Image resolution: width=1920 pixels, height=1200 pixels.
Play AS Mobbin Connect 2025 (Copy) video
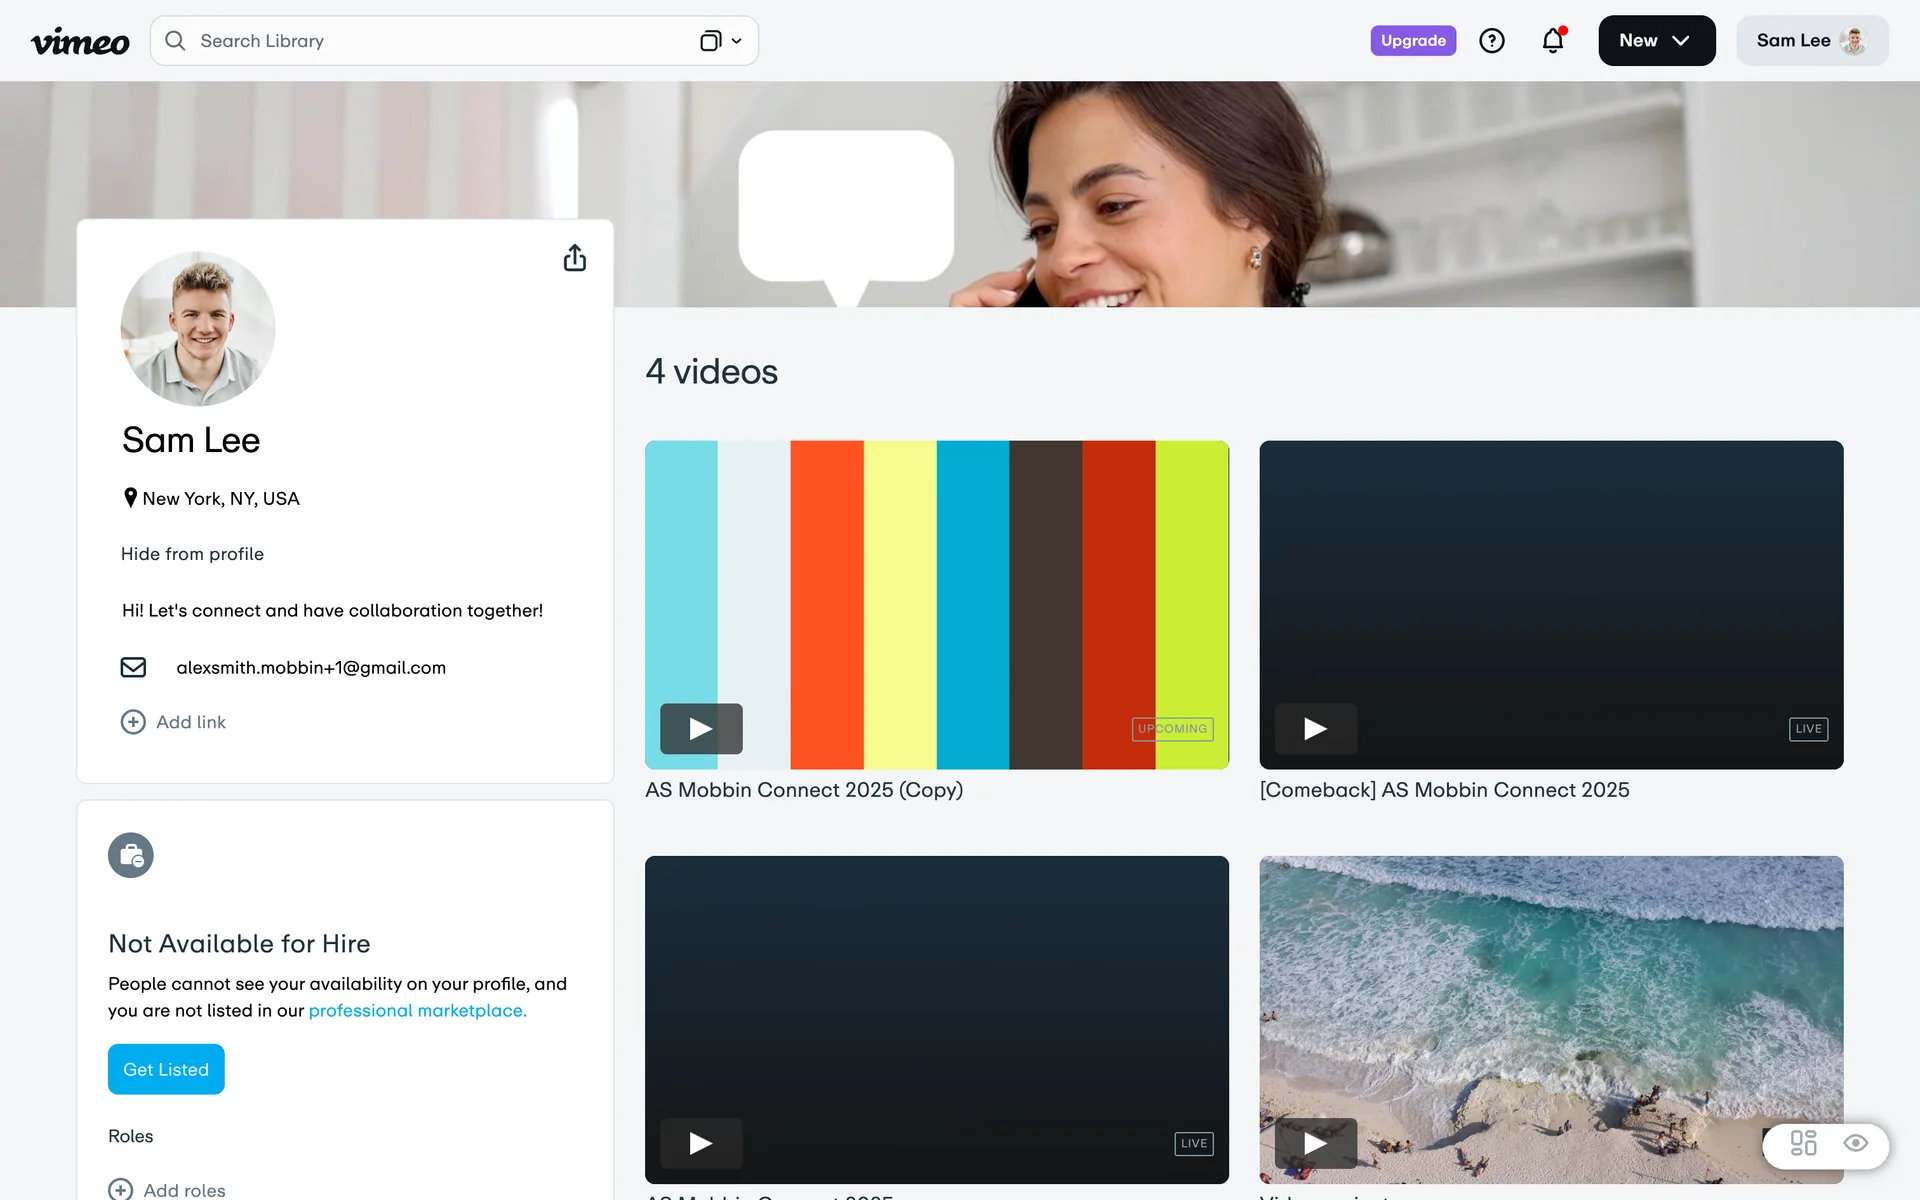coord(701,729)
